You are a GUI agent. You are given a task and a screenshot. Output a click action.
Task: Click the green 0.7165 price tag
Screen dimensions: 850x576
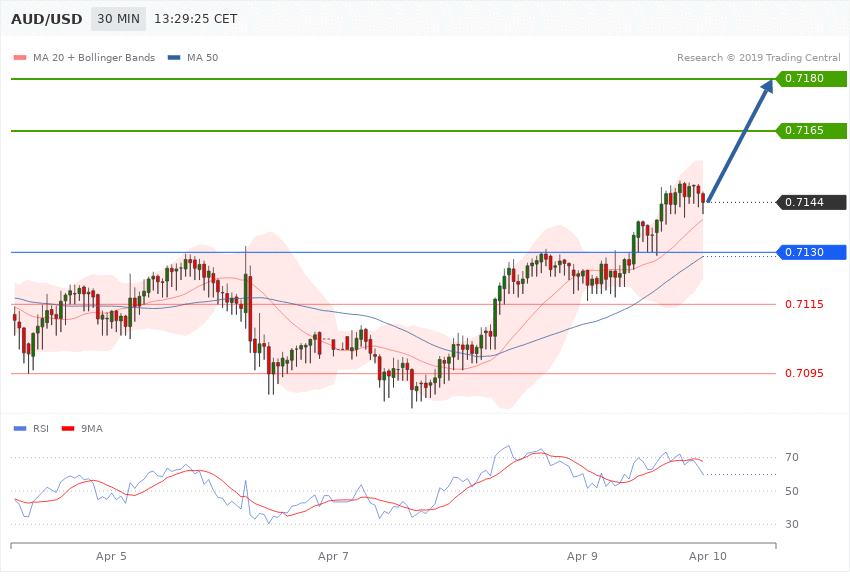812,131
